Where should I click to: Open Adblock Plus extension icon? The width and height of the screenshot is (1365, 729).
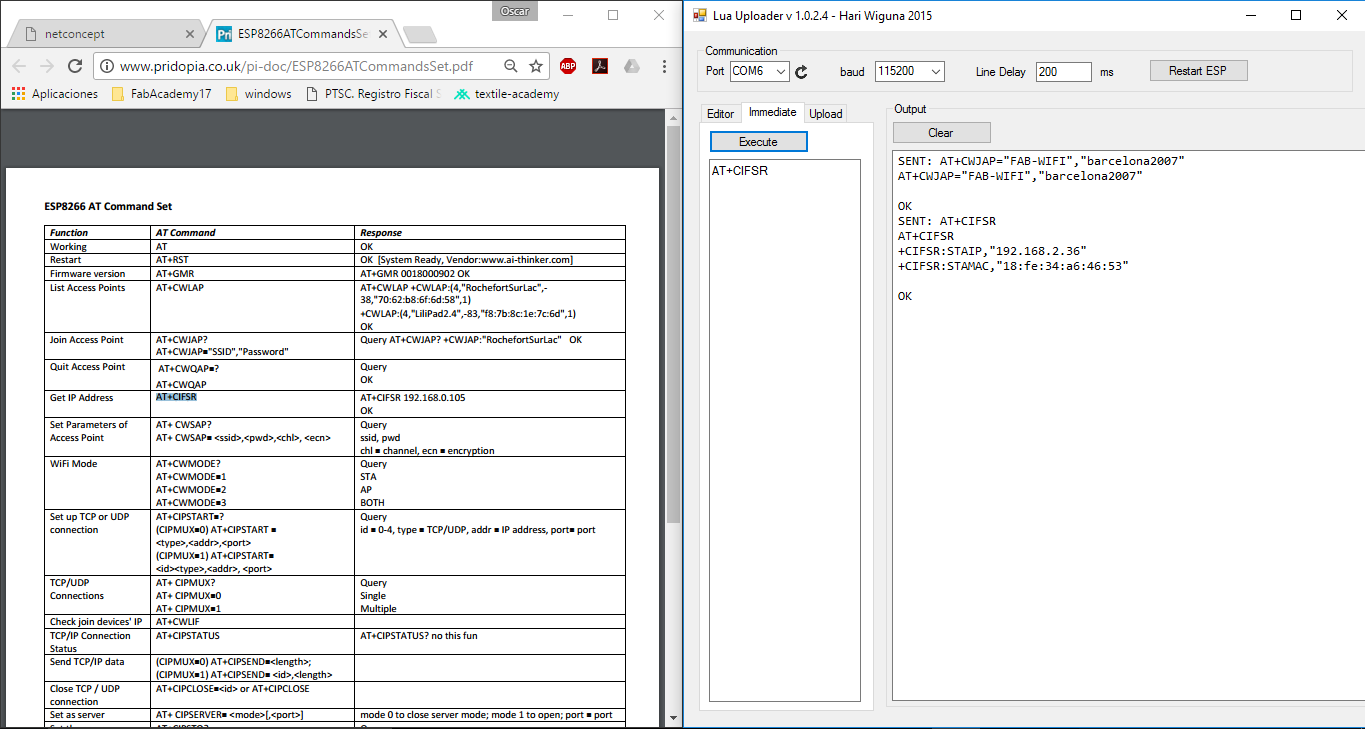pos(568,66)
